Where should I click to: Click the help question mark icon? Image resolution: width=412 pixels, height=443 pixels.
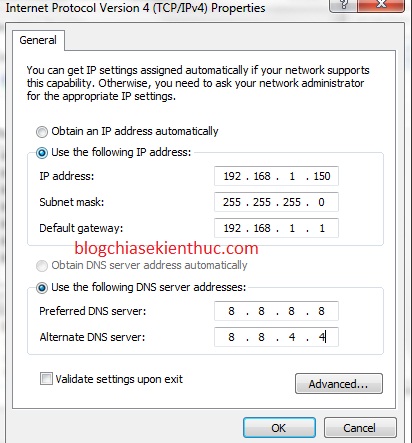coord(343,5)
